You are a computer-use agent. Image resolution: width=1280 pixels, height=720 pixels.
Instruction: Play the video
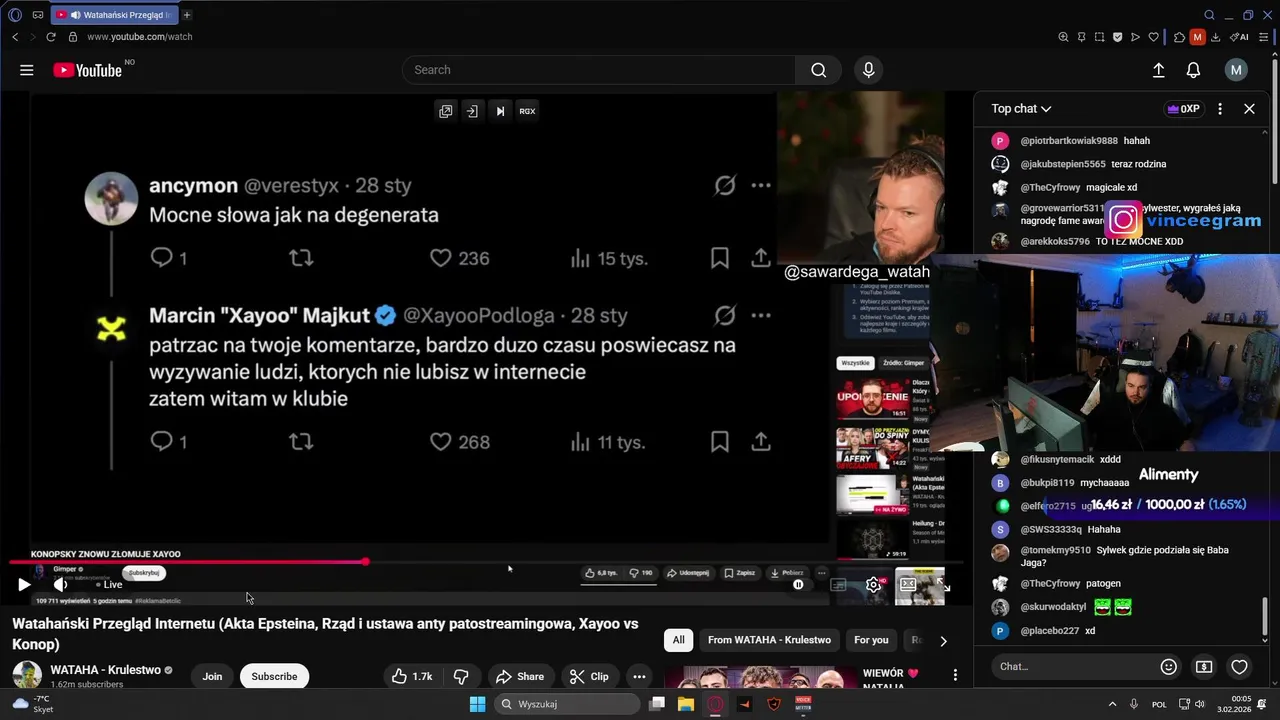pyautogui.click(x=24, y=584)
